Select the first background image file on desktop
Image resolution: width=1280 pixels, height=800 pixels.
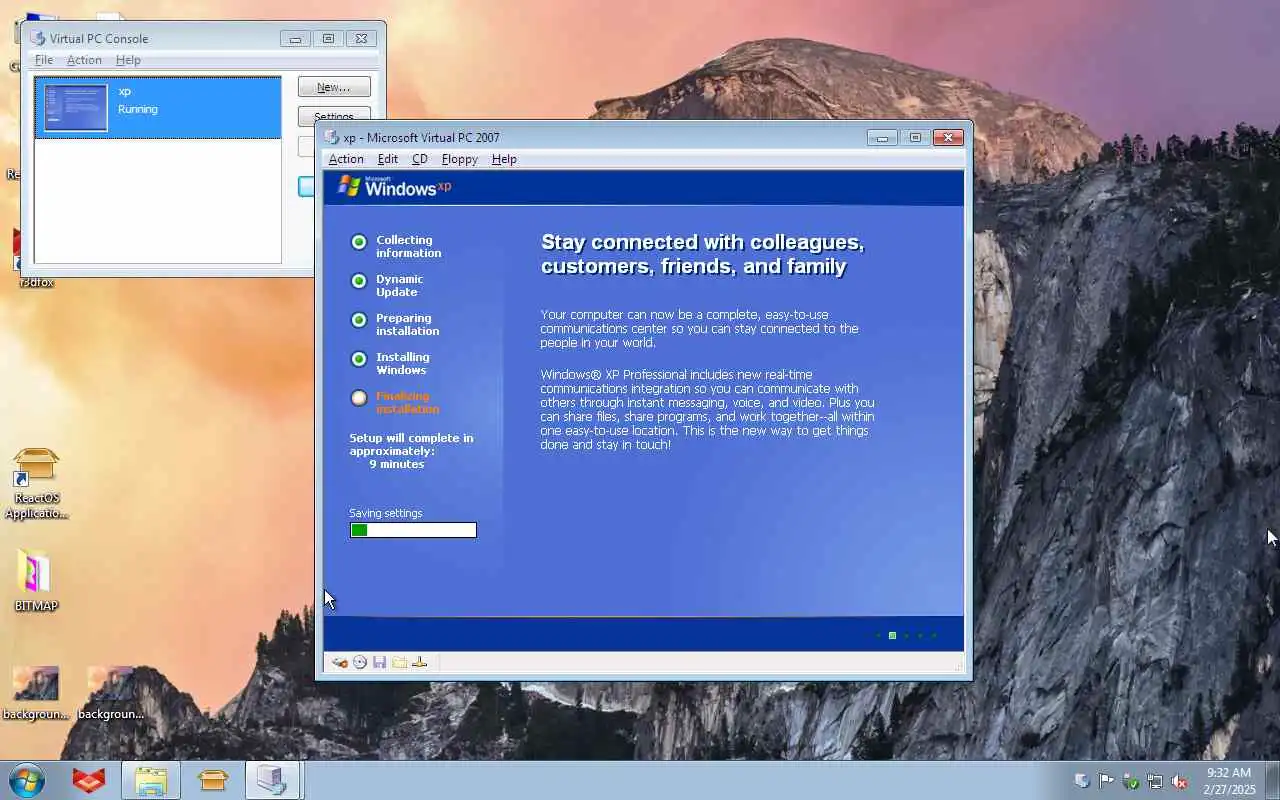[36, 693]
